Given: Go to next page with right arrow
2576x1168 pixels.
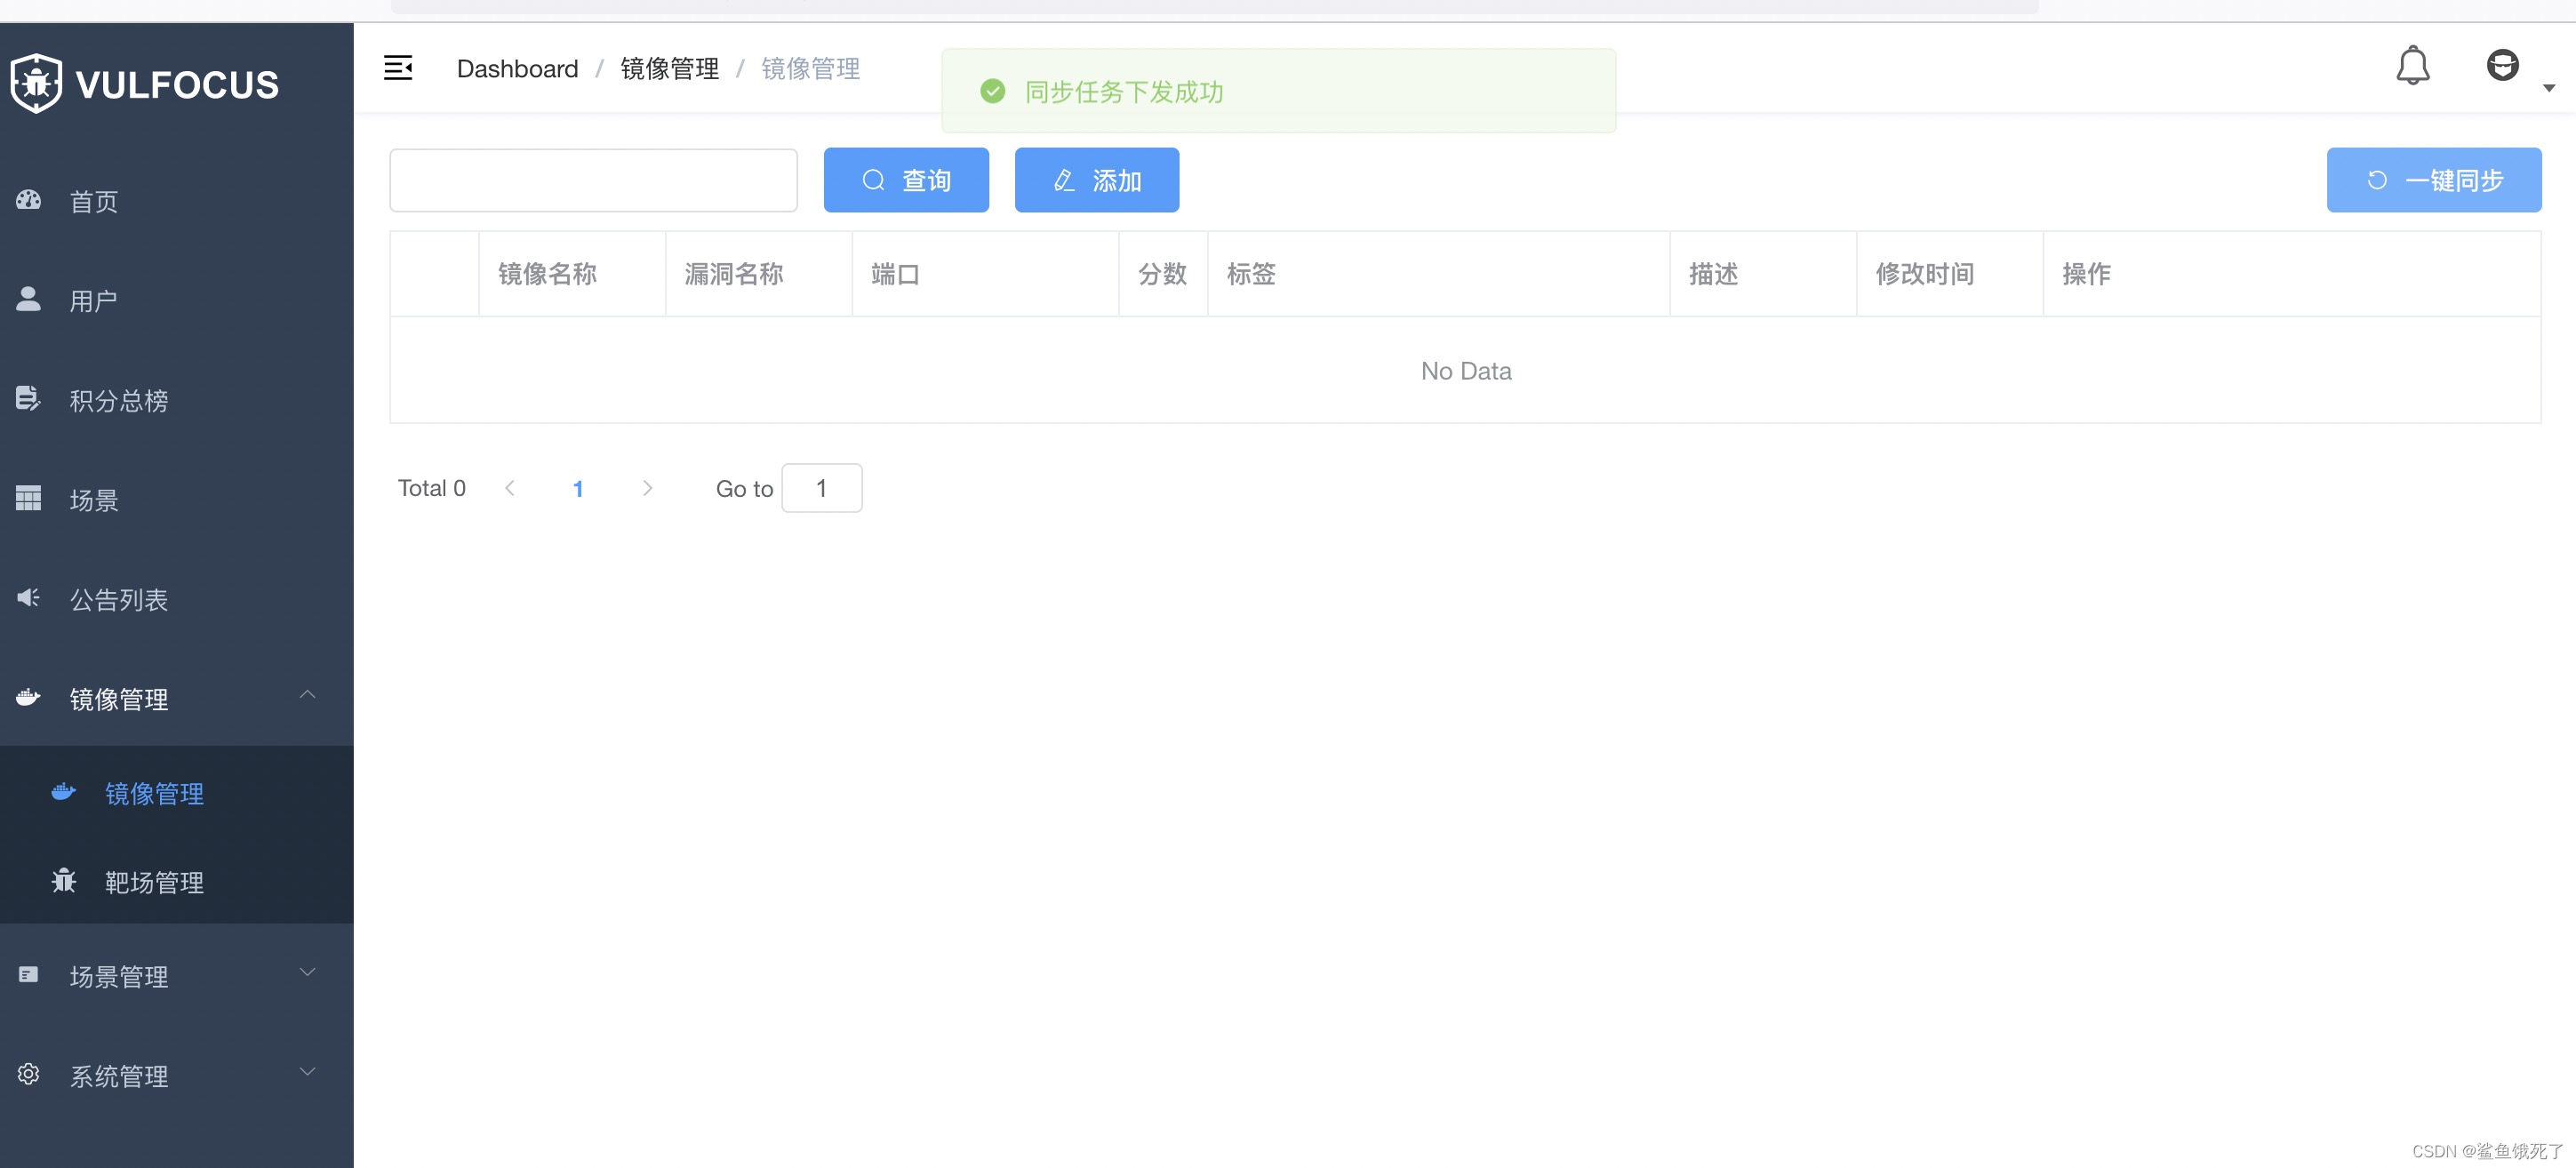Looking at the screenshot, I should [647, 488].
